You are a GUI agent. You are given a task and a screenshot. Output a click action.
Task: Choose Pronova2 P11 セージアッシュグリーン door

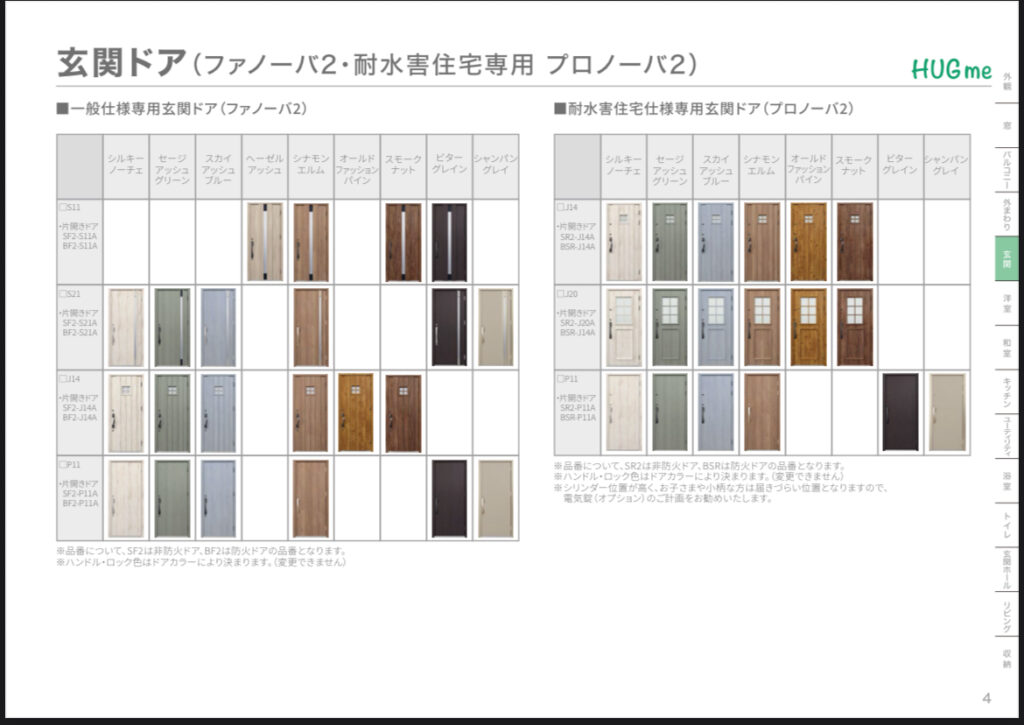coord(670,412)
